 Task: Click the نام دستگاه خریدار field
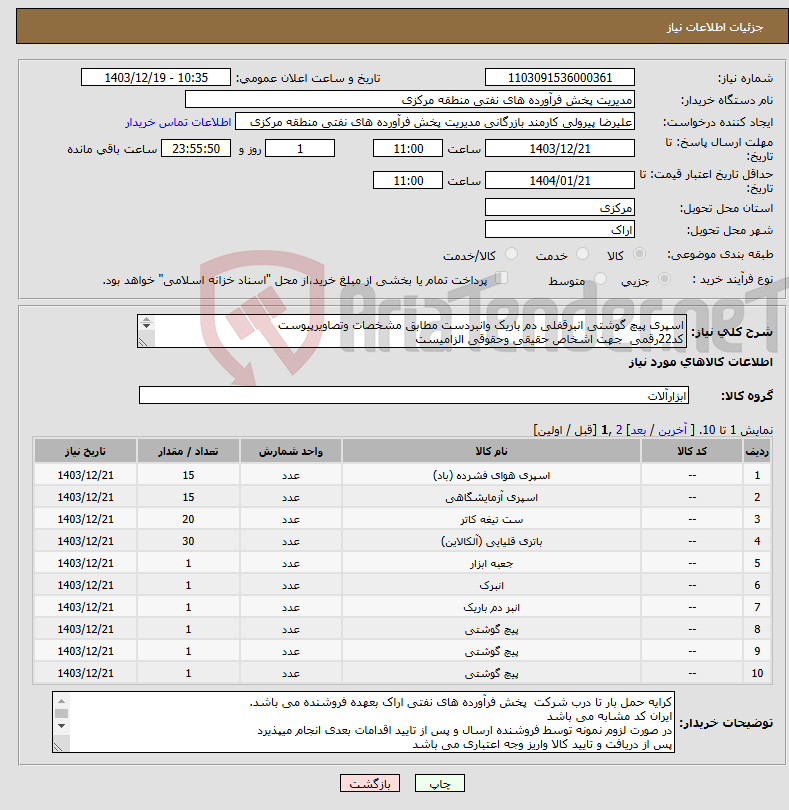(410, 100)
